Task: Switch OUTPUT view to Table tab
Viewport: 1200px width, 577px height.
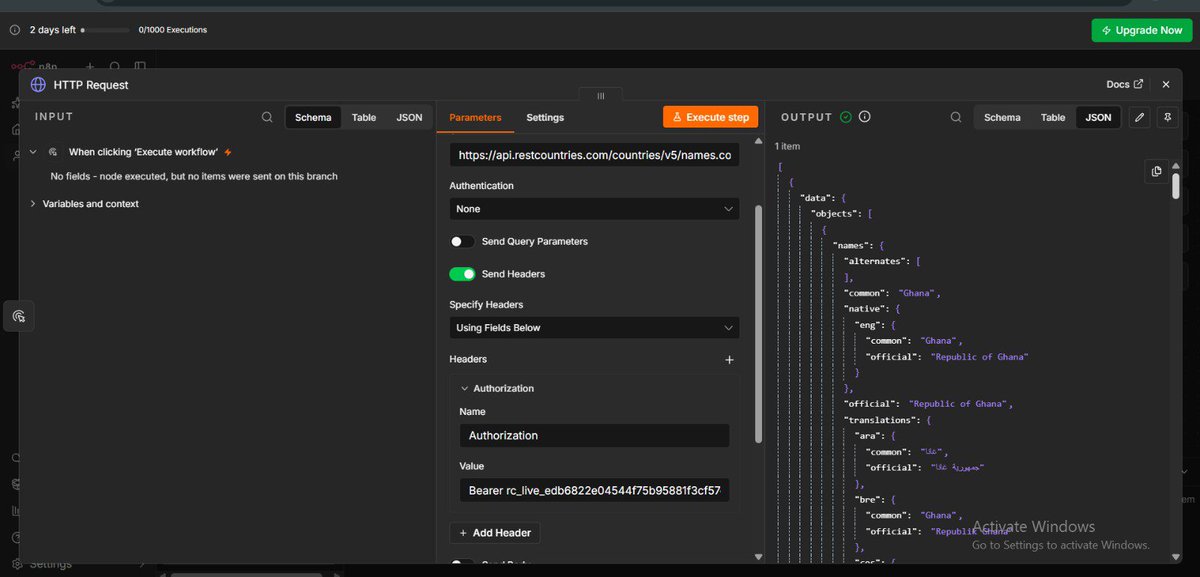Action: coord(1053,117)
